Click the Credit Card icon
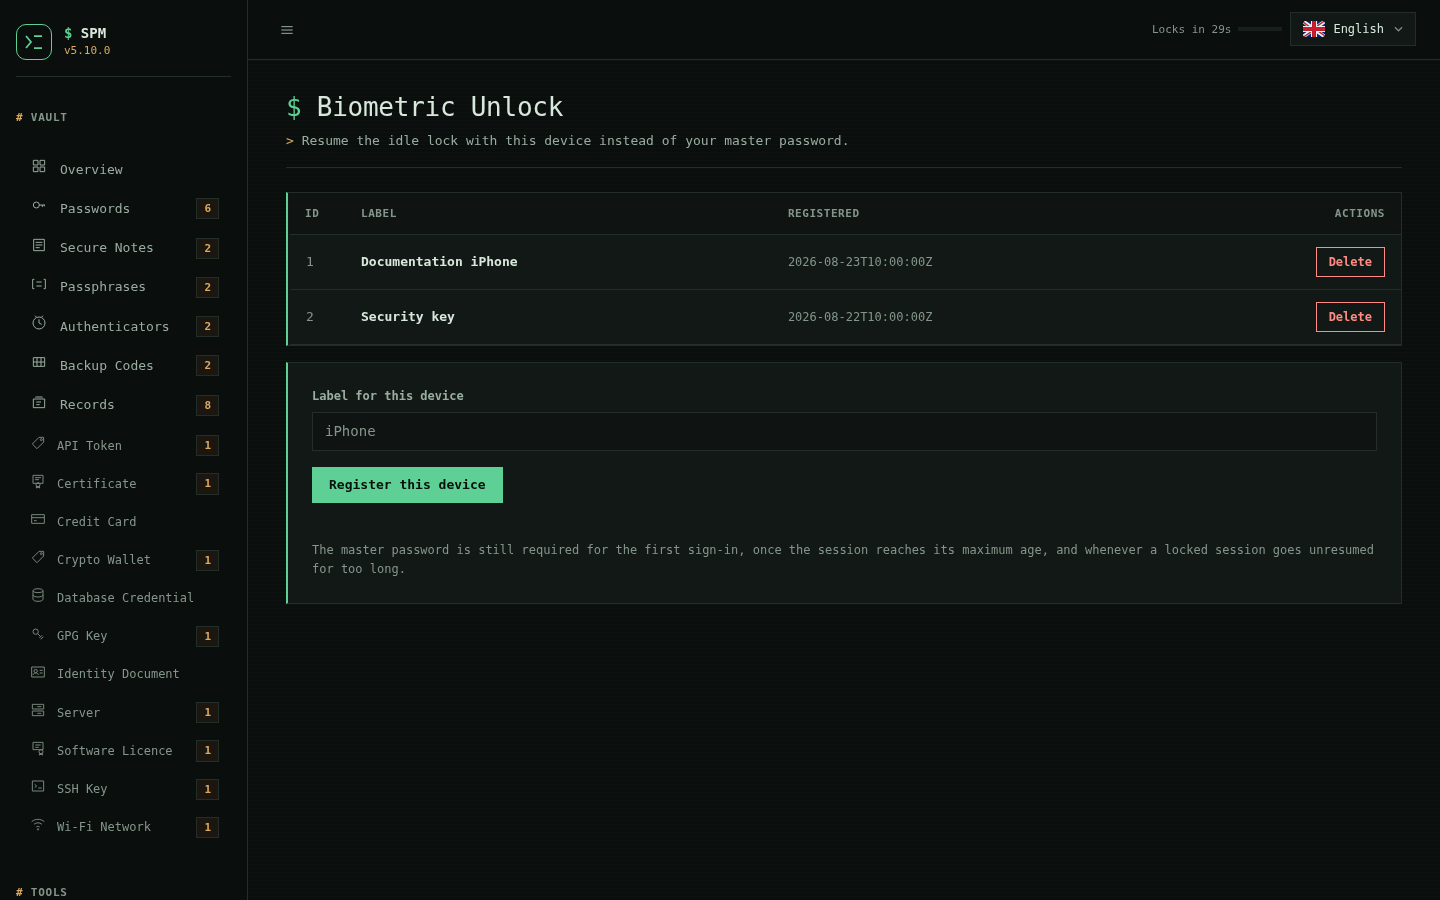This screenshot has height=900, width=1440. pos(38,519)
